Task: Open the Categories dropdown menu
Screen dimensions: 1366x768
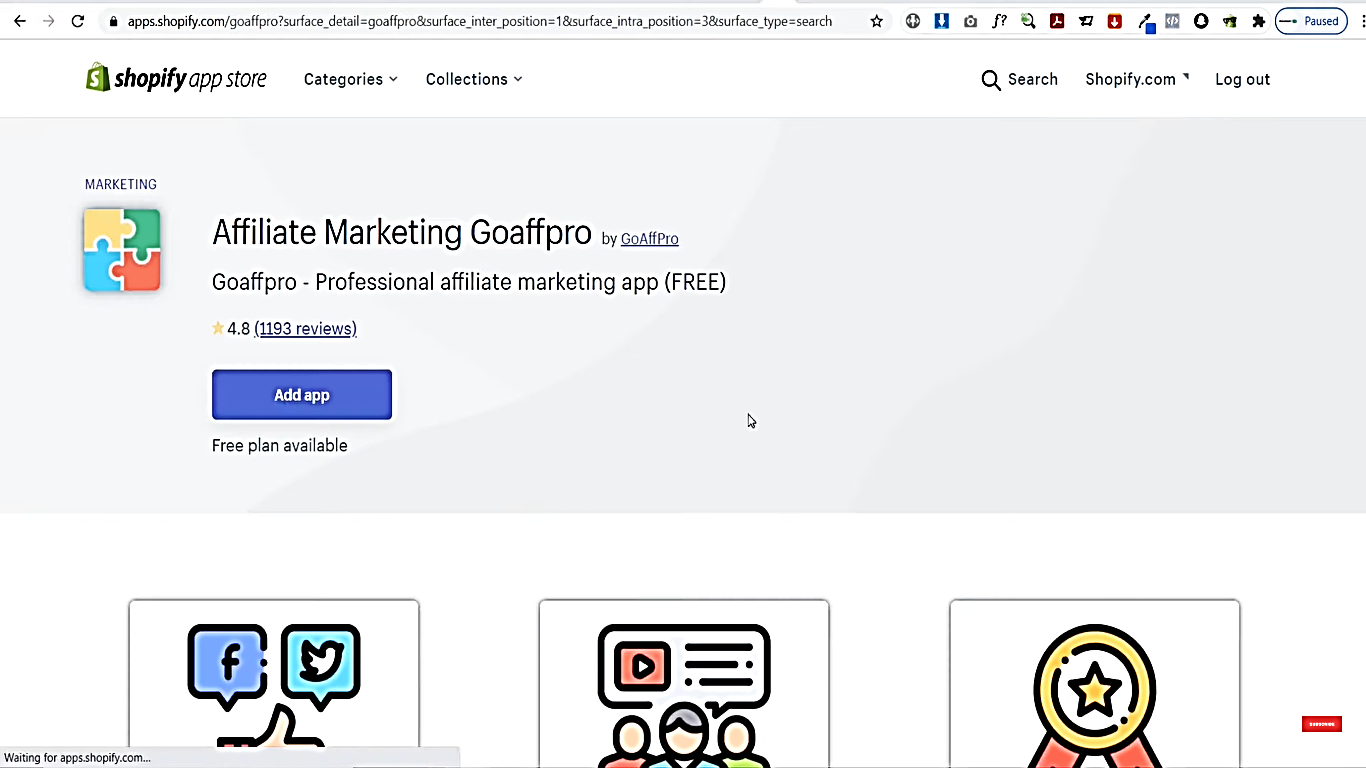Action: 351,79
